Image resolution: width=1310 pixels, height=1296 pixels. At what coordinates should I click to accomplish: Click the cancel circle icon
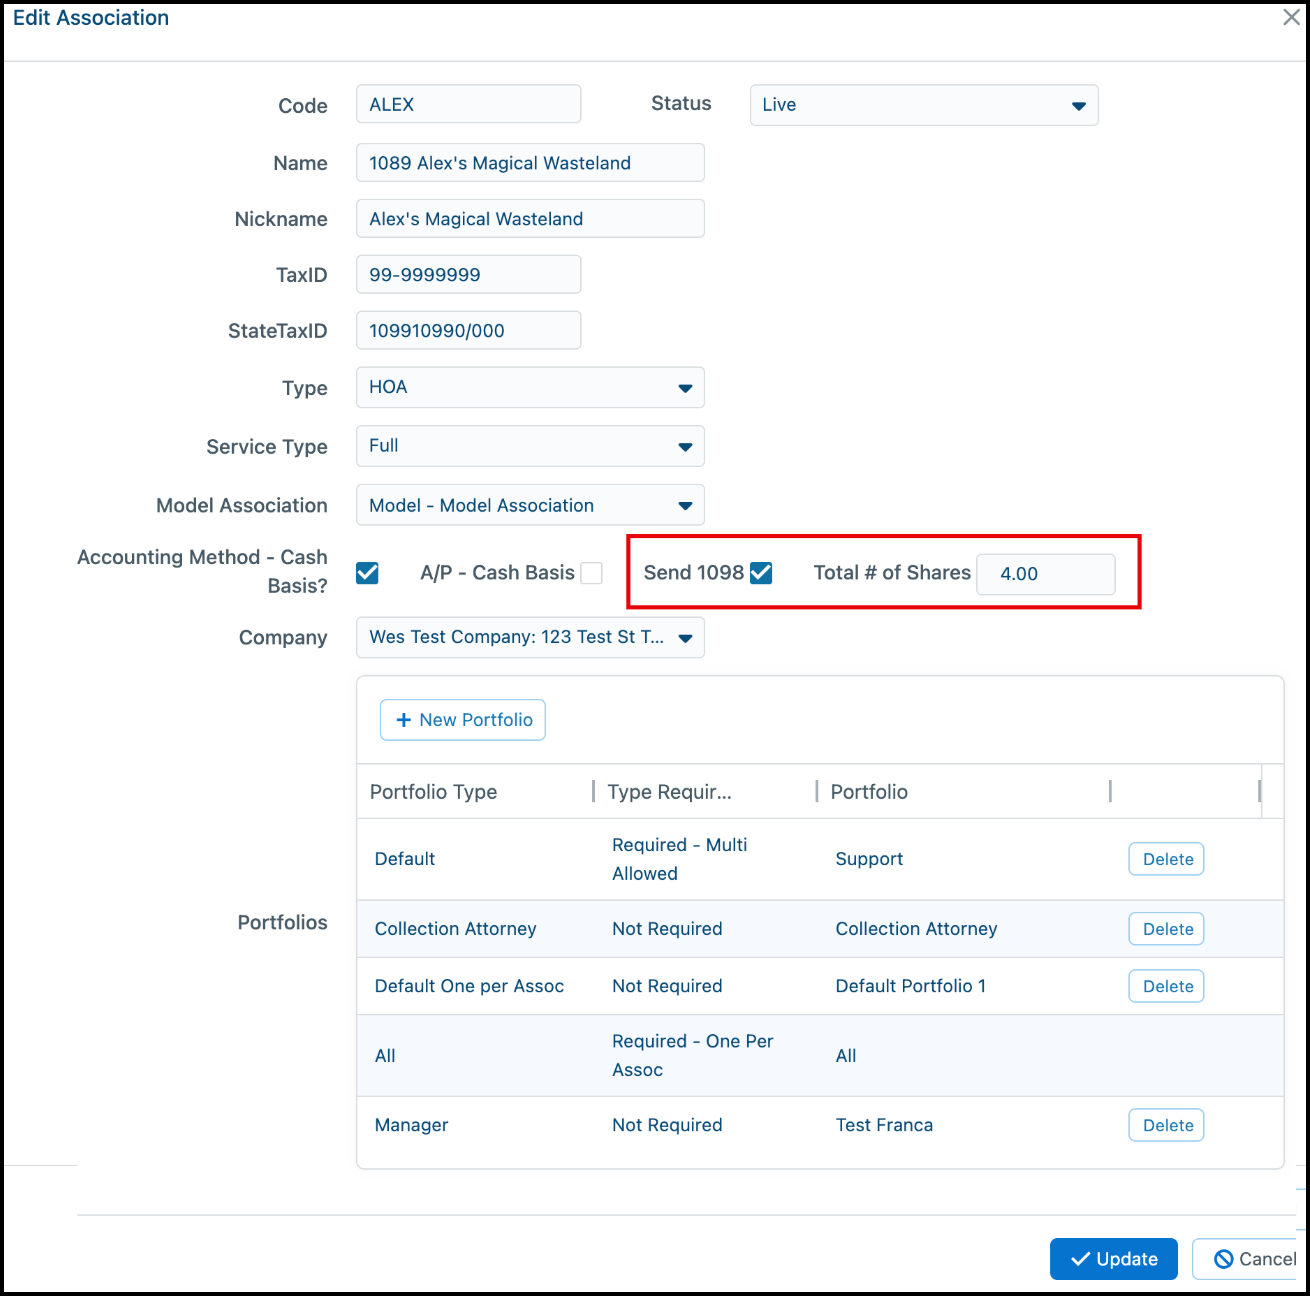tap(1223, 1259)
